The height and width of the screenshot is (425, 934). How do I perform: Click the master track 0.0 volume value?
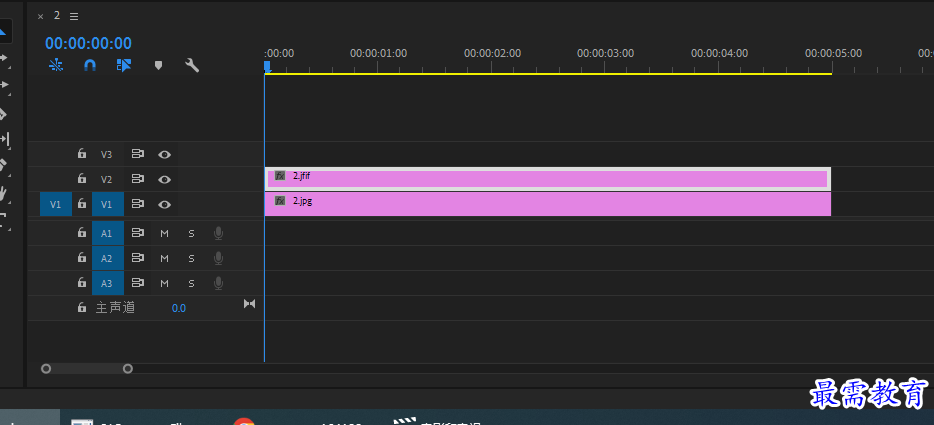(179, 308)
